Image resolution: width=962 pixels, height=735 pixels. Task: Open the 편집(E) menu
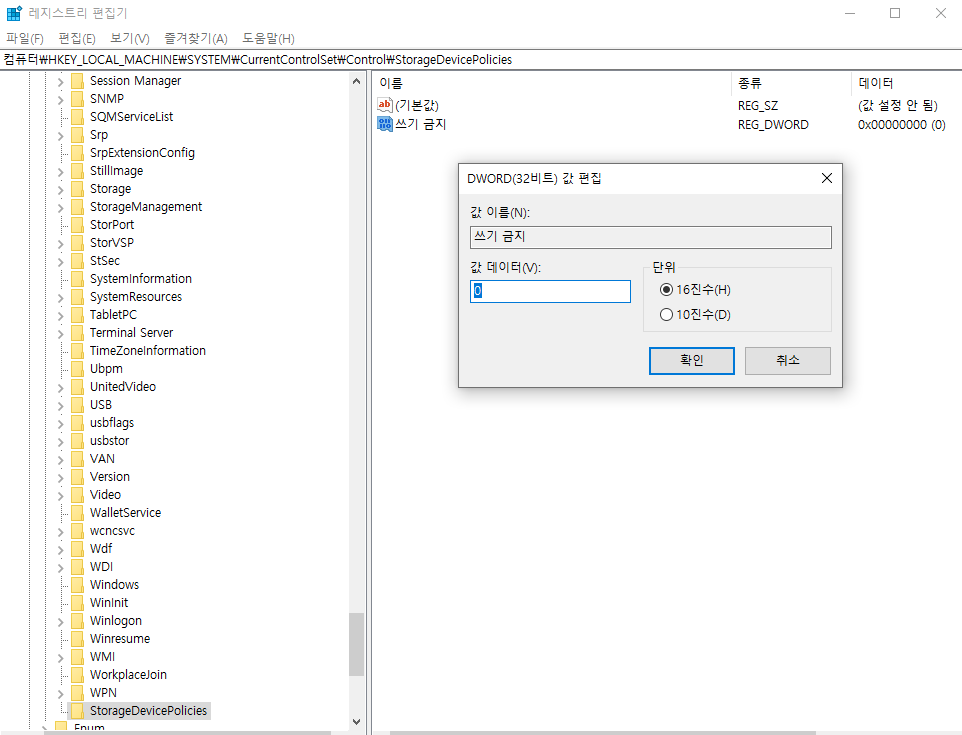[77, 39]
